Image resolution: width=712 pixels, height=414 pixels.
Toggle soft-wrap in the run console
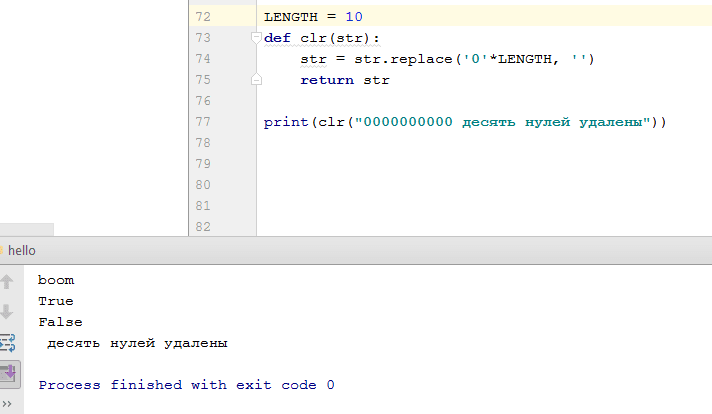point(8,342)
